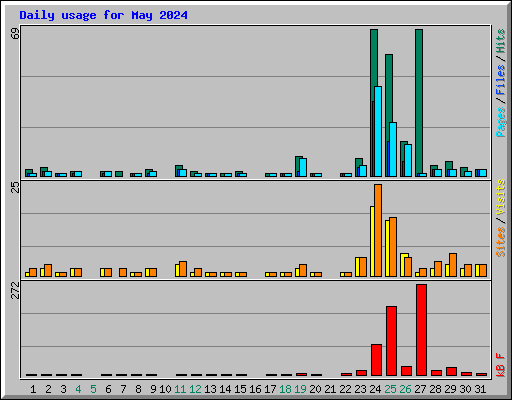The image size is (512, 400).
Task: Click the 'Files' legend label
Action: coord(501,80)
